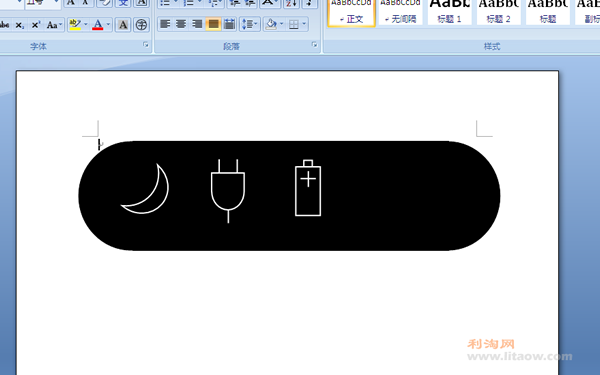Apply red font color
The height and width of the screenshot is (375, 600).
[x=98, y=25]
